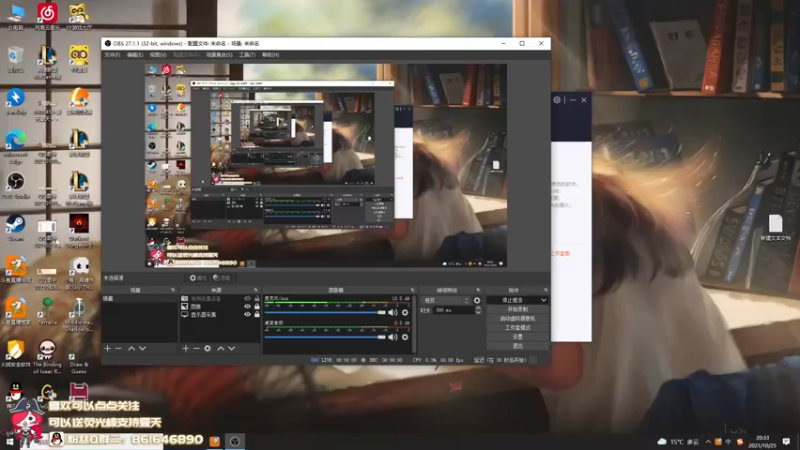
Task: Click the Start Recording button
Action: 517,309
